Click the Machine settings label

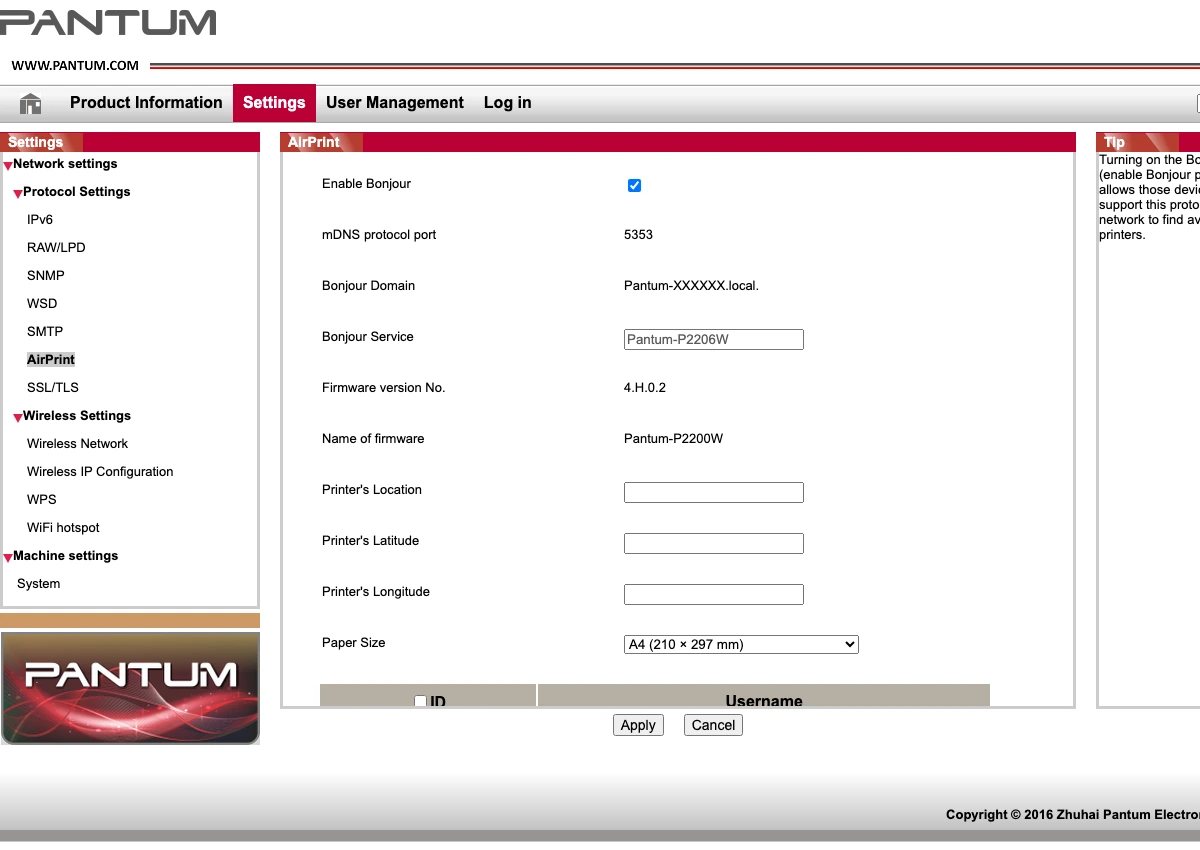(x=66, y=555)
